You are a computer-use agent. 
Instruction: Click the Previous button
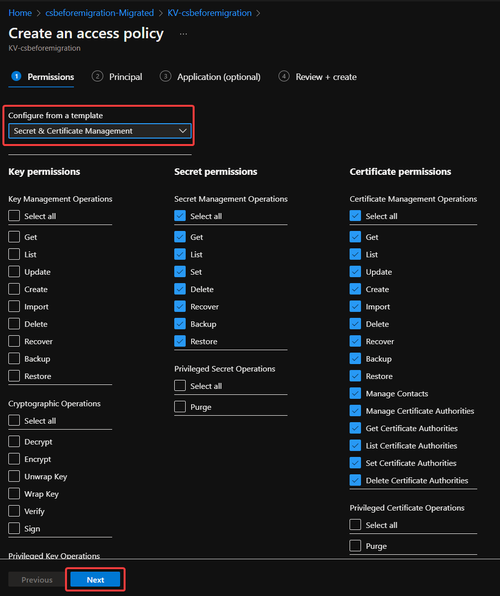tap(37, 580)
